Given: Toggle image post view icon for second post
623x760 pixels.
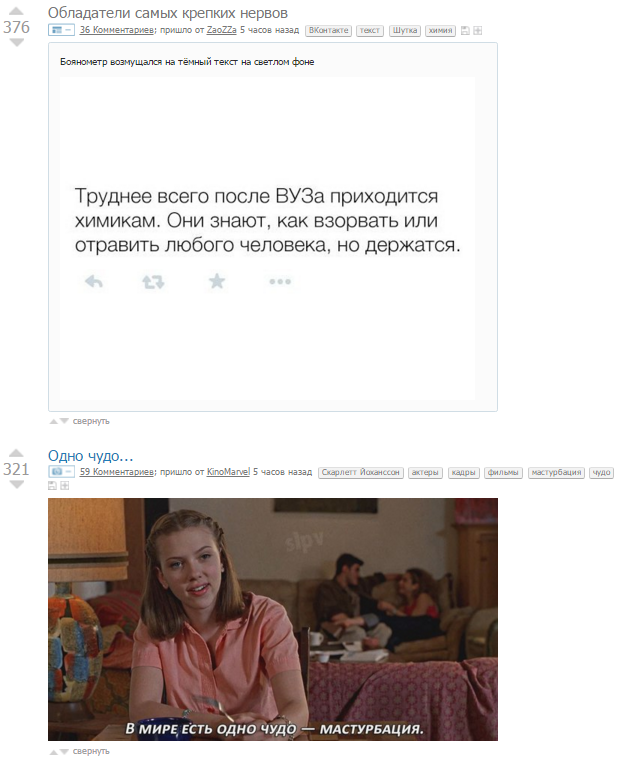Looking at the screenshot, I should coord(62,472).
